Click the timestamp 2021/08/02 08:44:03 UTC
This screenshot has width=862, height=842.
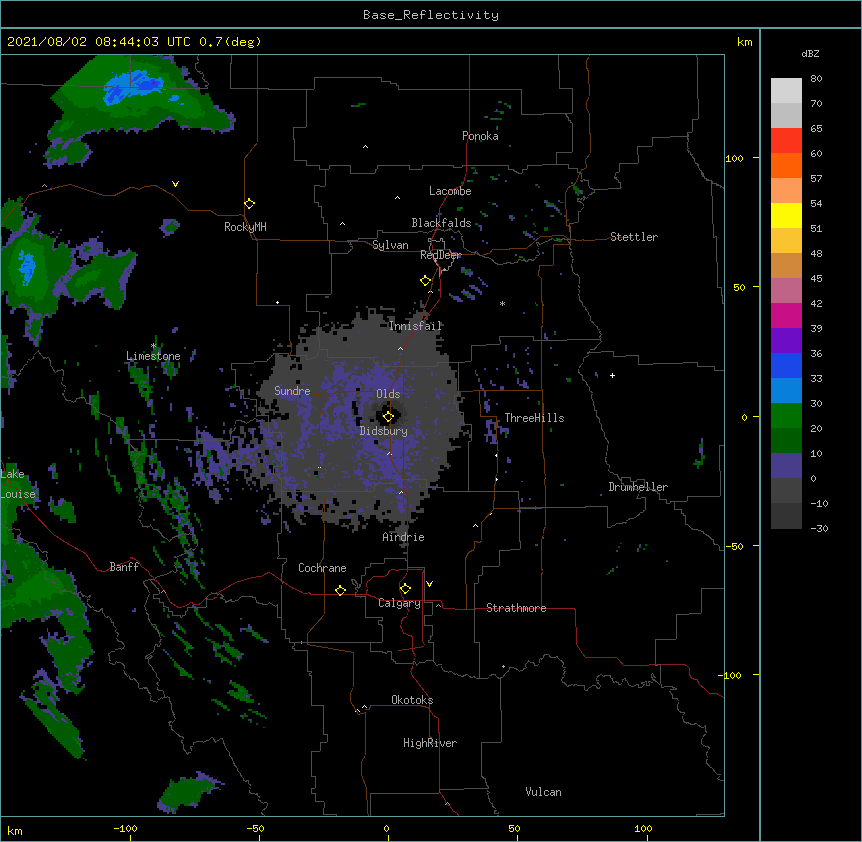100,42
